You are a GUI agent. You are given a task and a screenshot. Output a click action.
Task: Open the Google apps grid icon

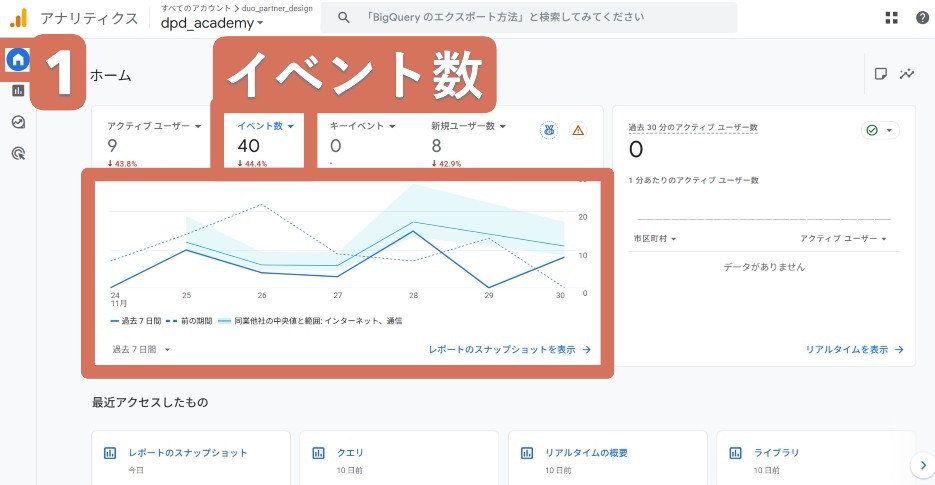click(x=891, y=18)
